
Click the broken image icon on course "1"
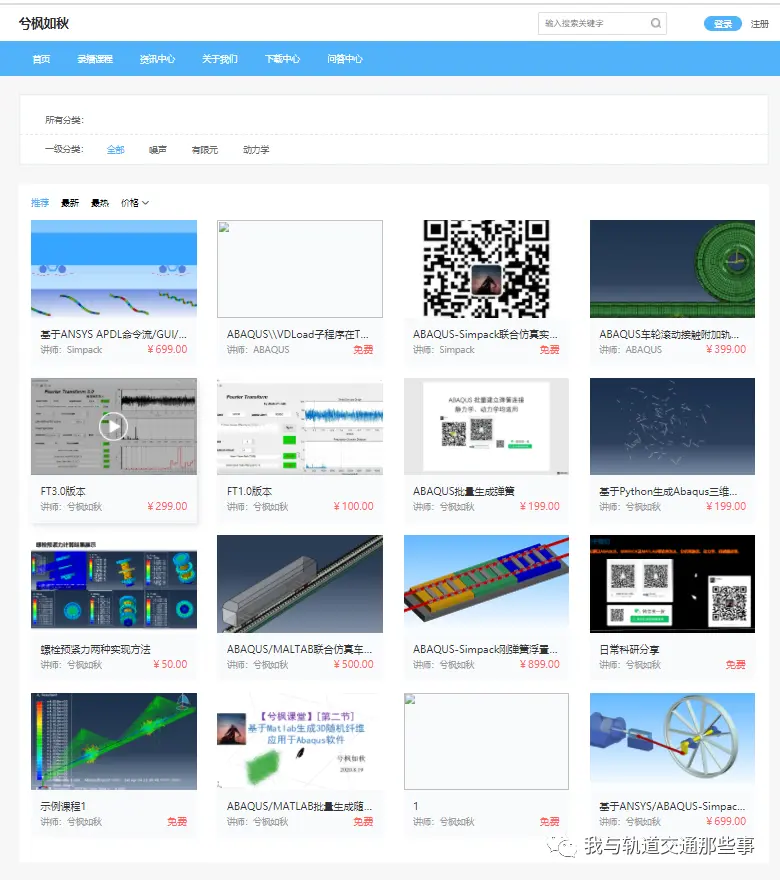[410, 699]
